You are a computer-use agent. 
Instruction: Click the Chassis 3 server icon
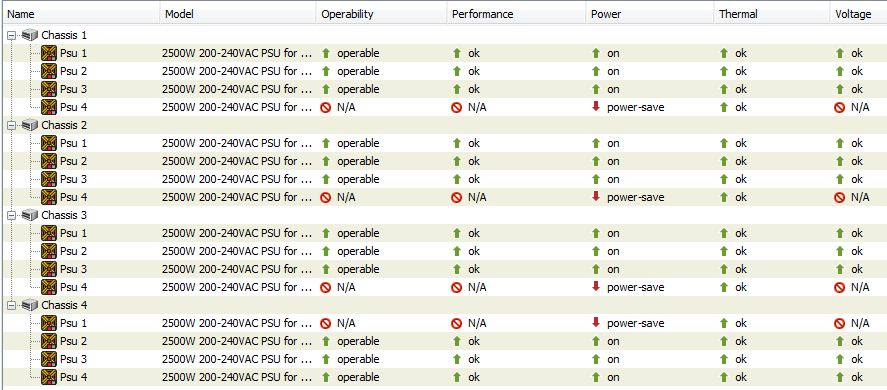(x=29, y=215)
